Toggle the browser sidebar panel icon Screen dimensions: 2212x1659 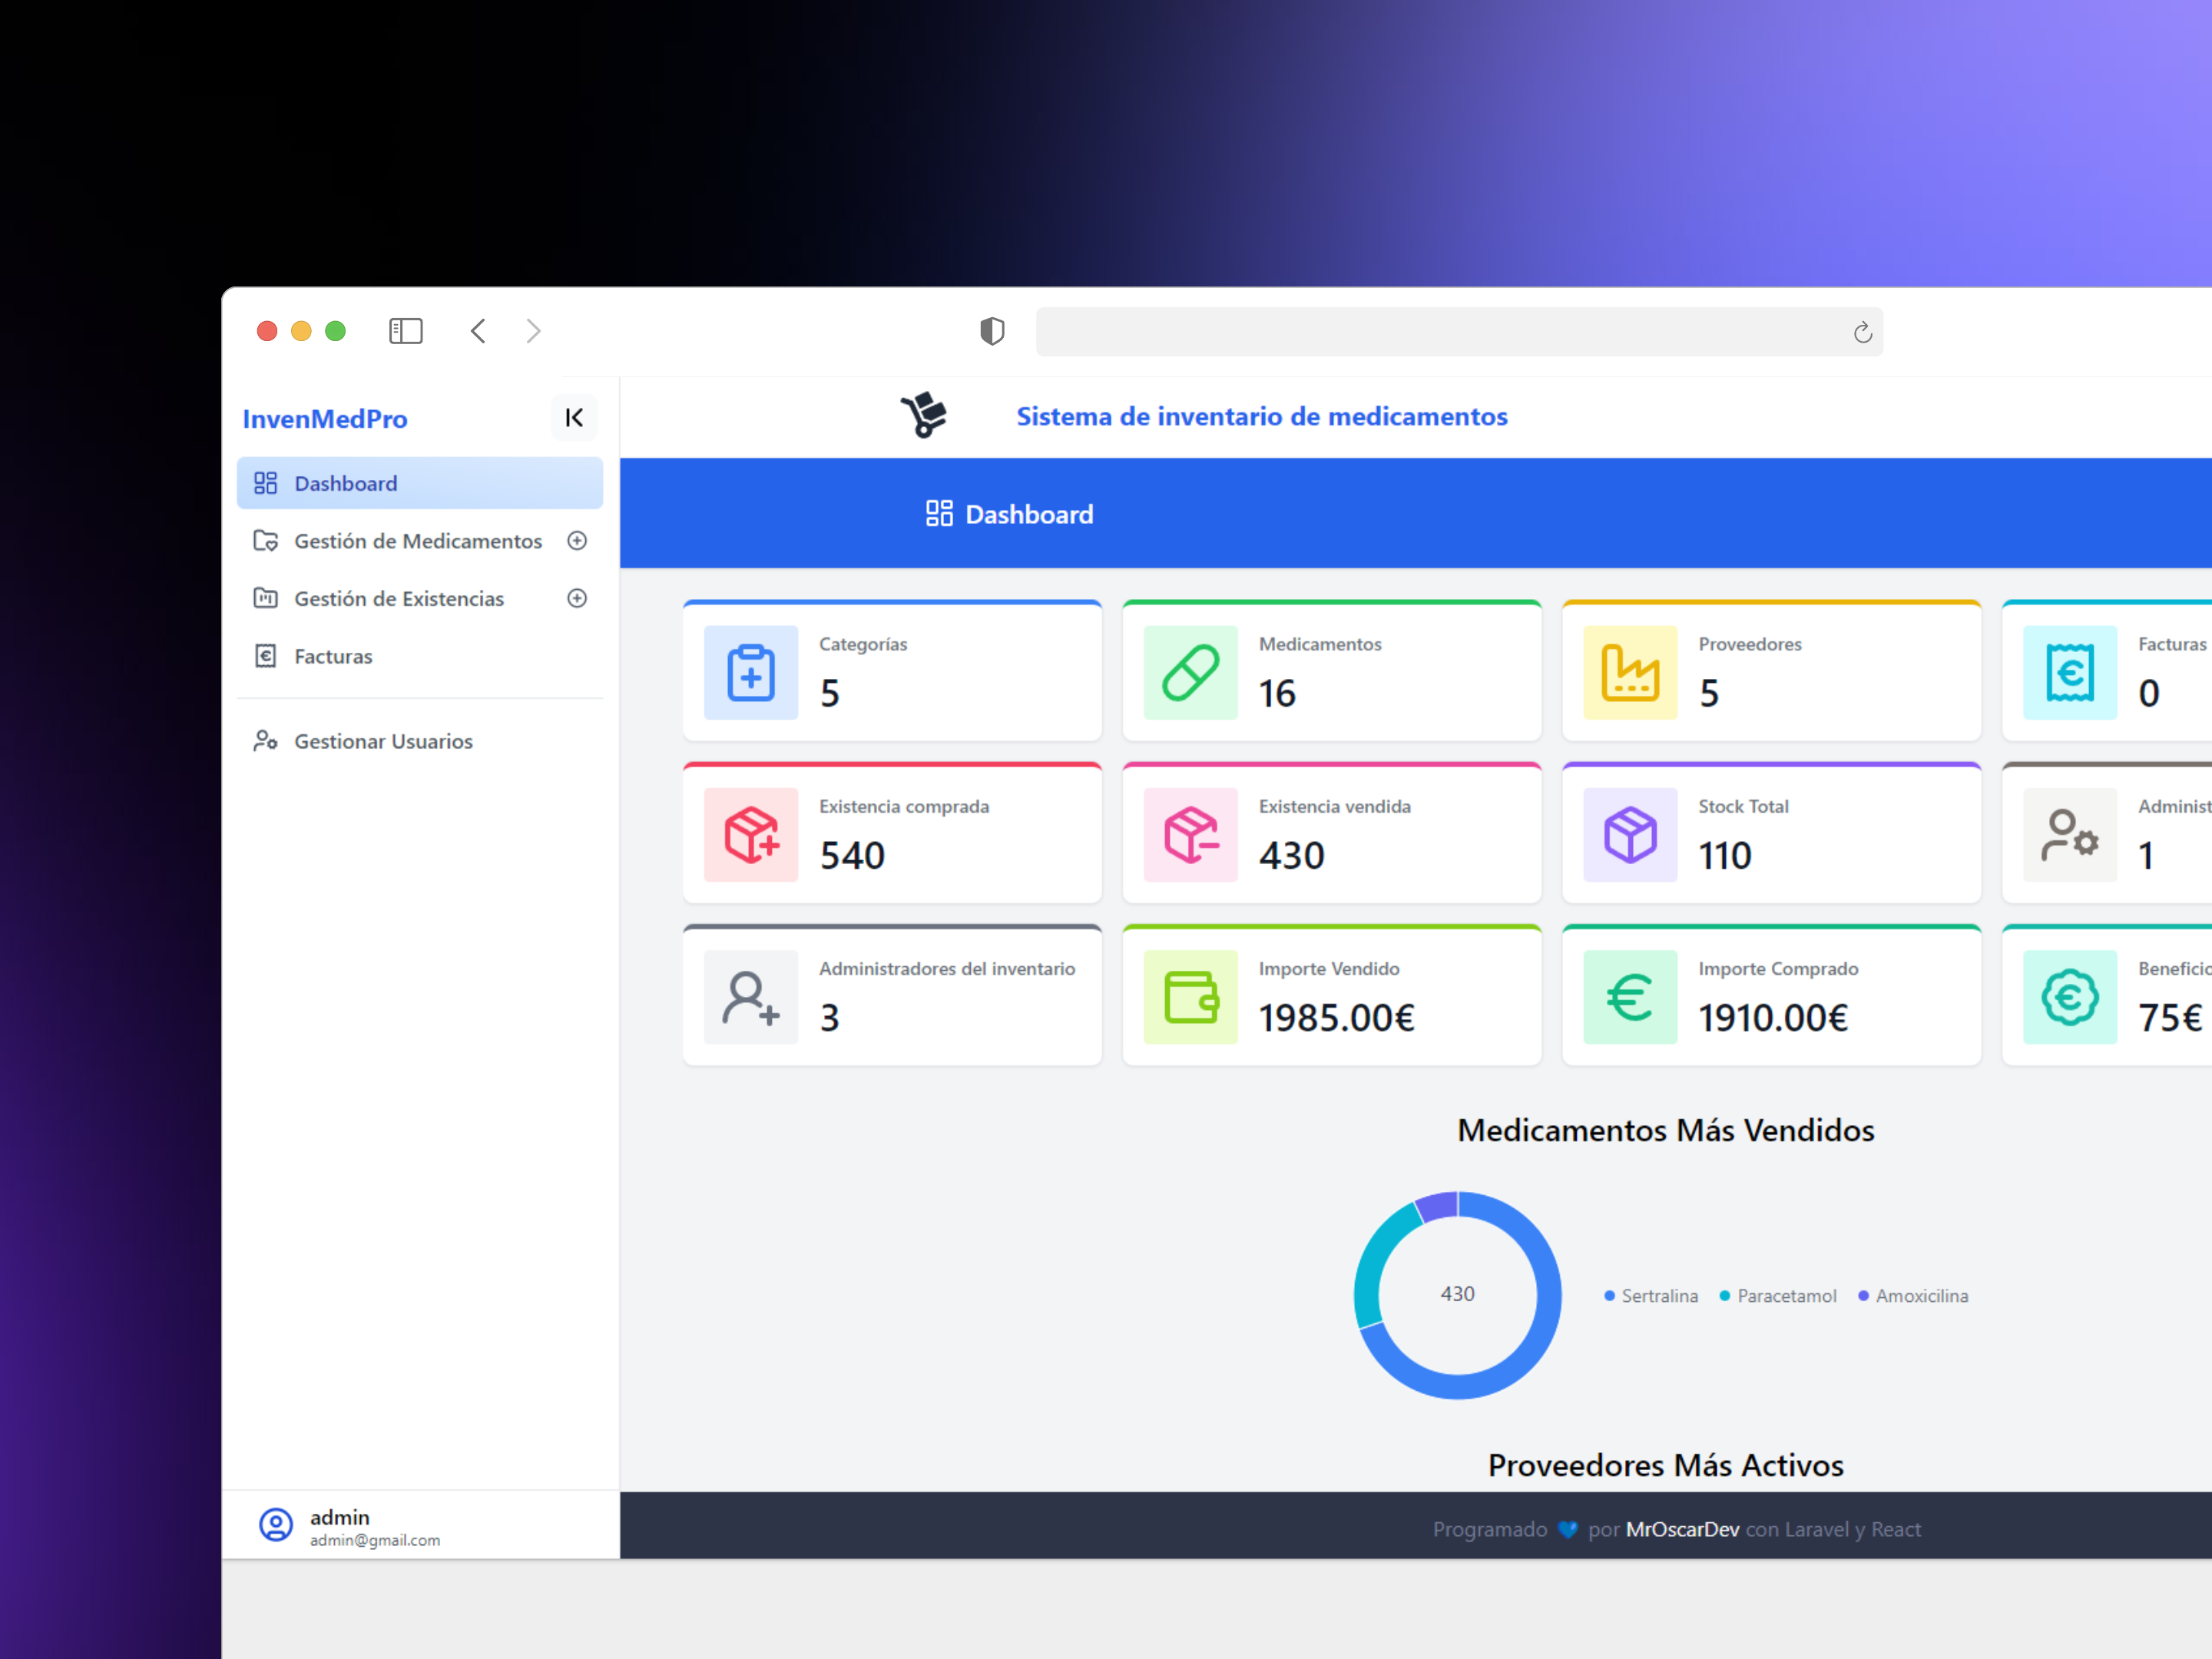(406, 331)
